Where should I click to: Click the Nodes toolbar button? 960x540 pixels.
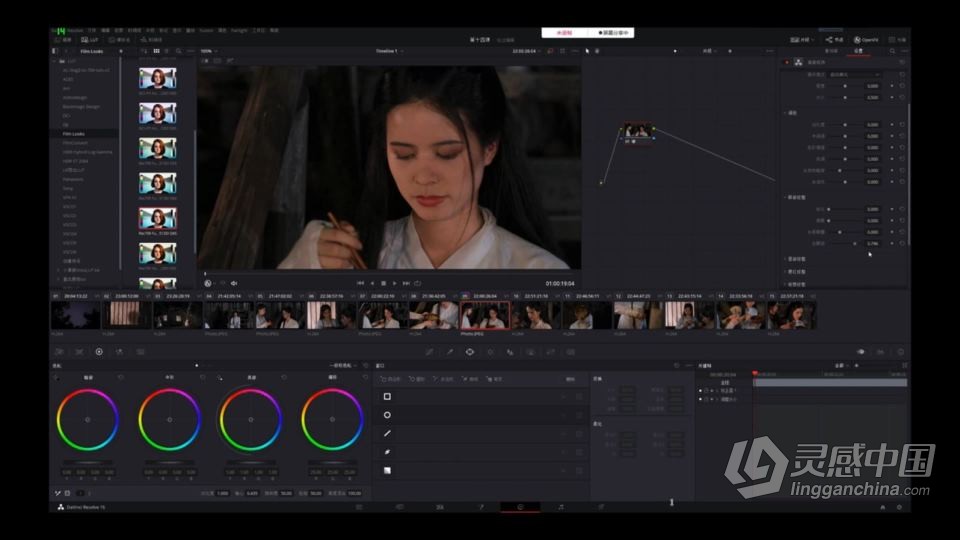834,40
